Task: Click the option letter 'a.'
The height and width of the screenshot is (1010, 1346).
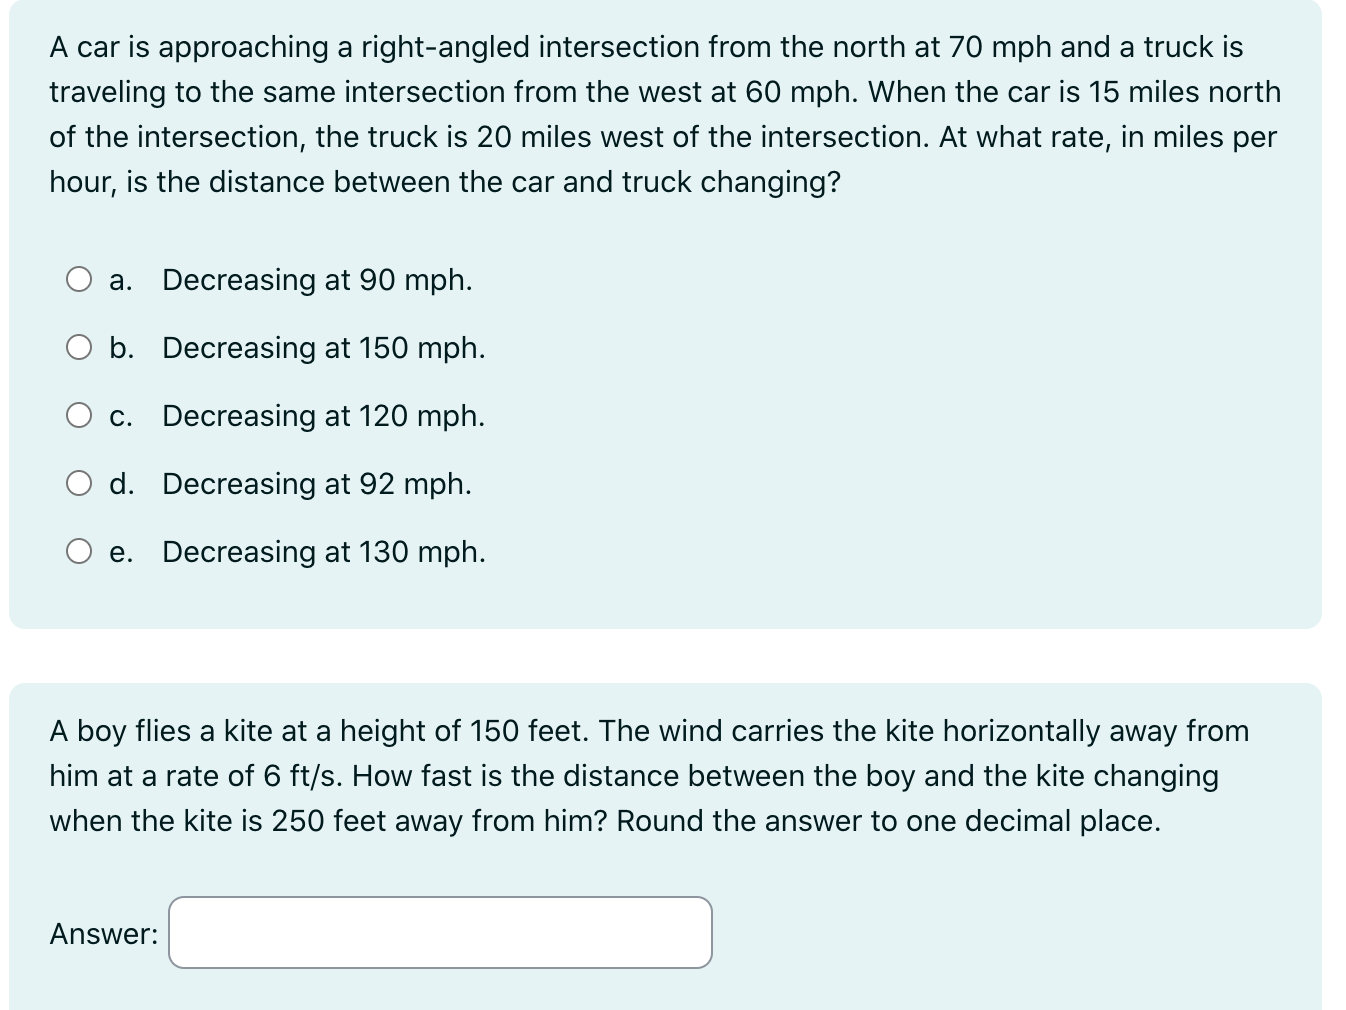Action: [122, 280]
